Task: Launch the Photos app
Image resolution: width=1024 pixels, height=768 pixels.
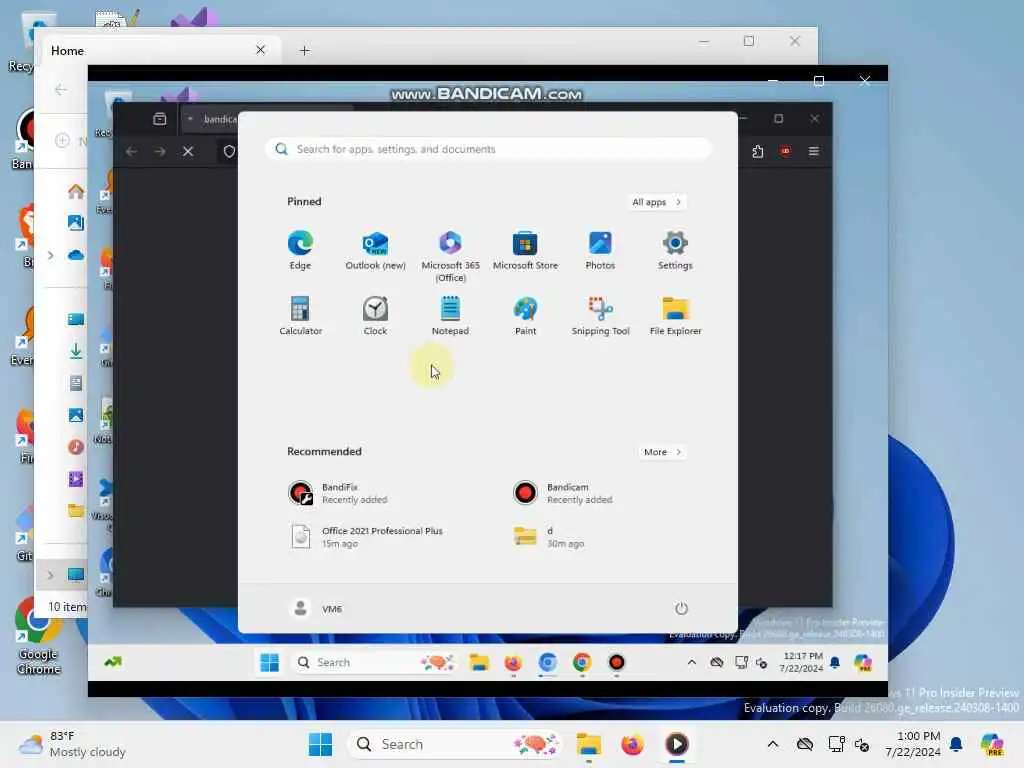Action: [x=600, y=250]
